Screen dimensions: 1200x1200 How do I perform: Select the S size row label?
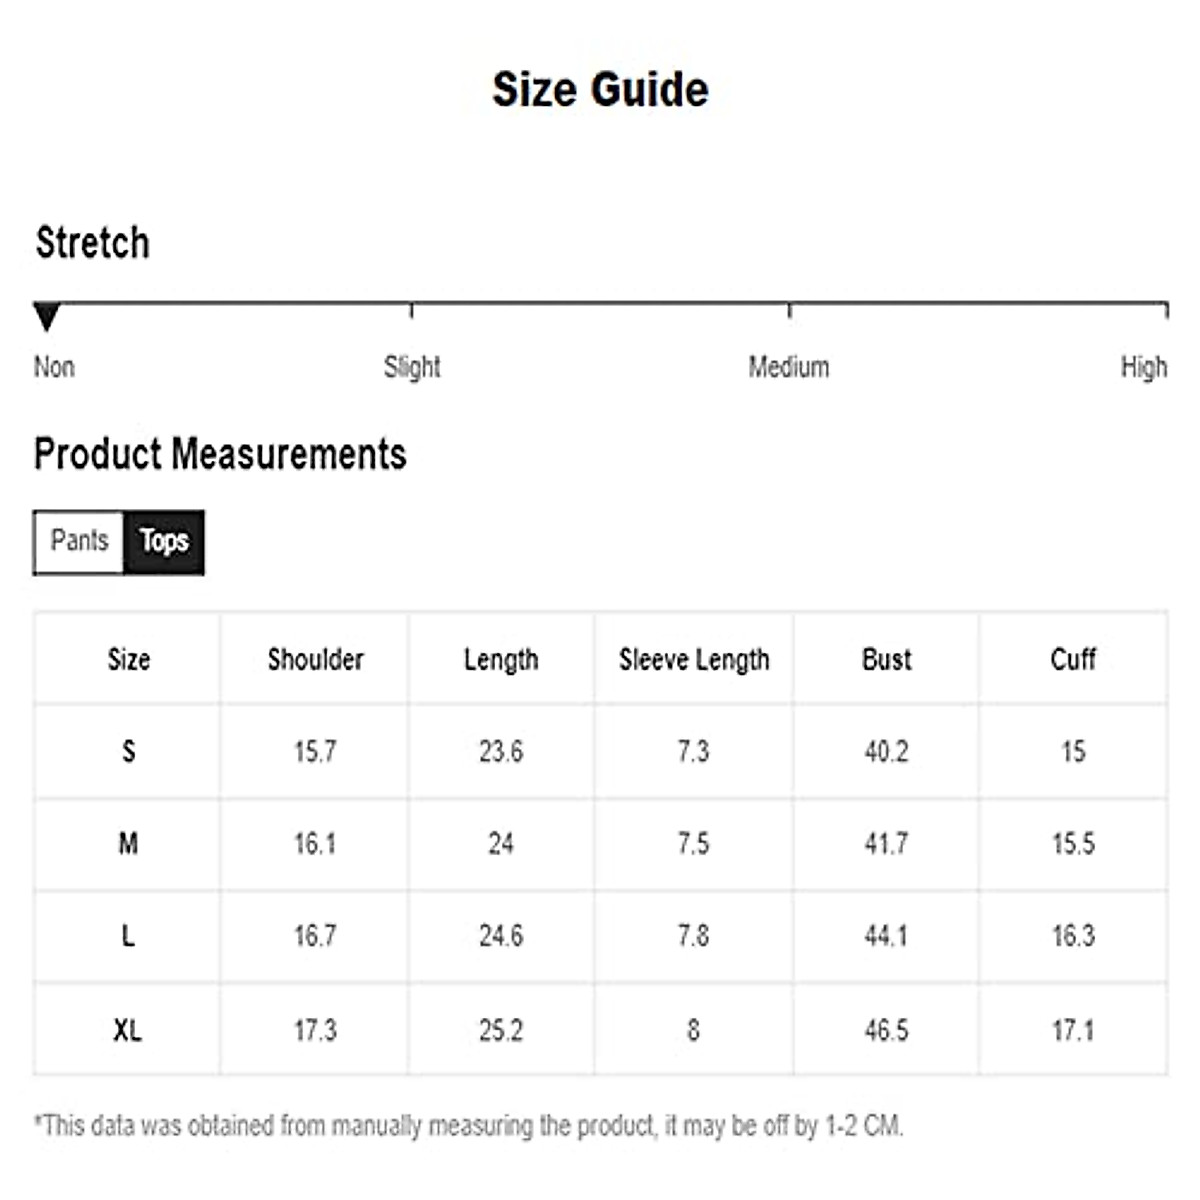[128, 751]
